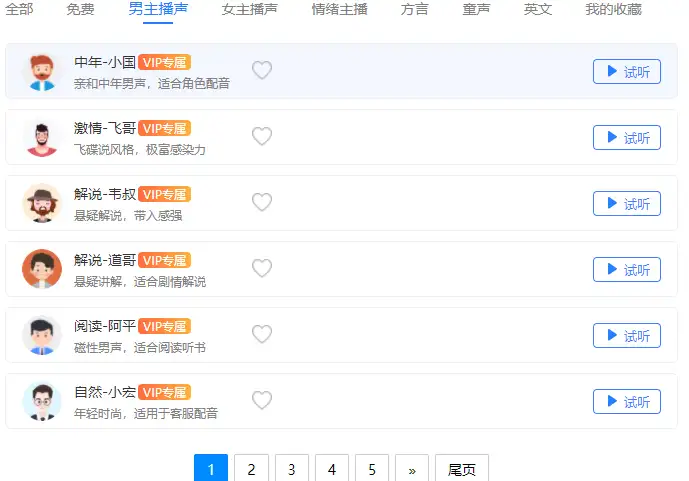The height and width of the screenshot is (481, 689).
Task: Jump to page 3
Action: pyautogui.click(x=292, y=468)
